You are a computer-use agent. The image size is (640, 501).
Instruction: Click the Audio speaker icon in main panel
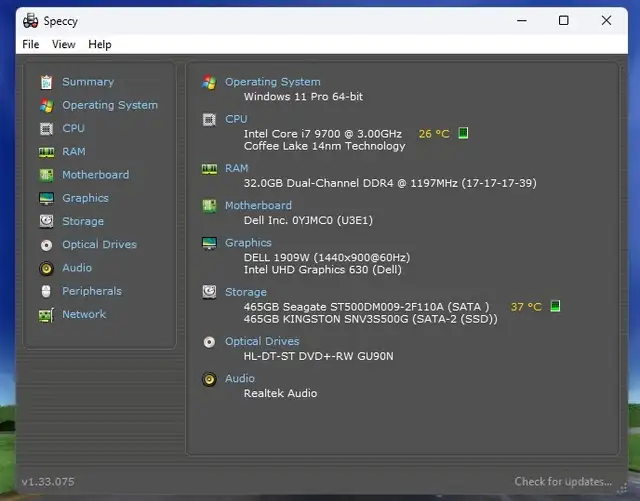[x=209, y=379]
